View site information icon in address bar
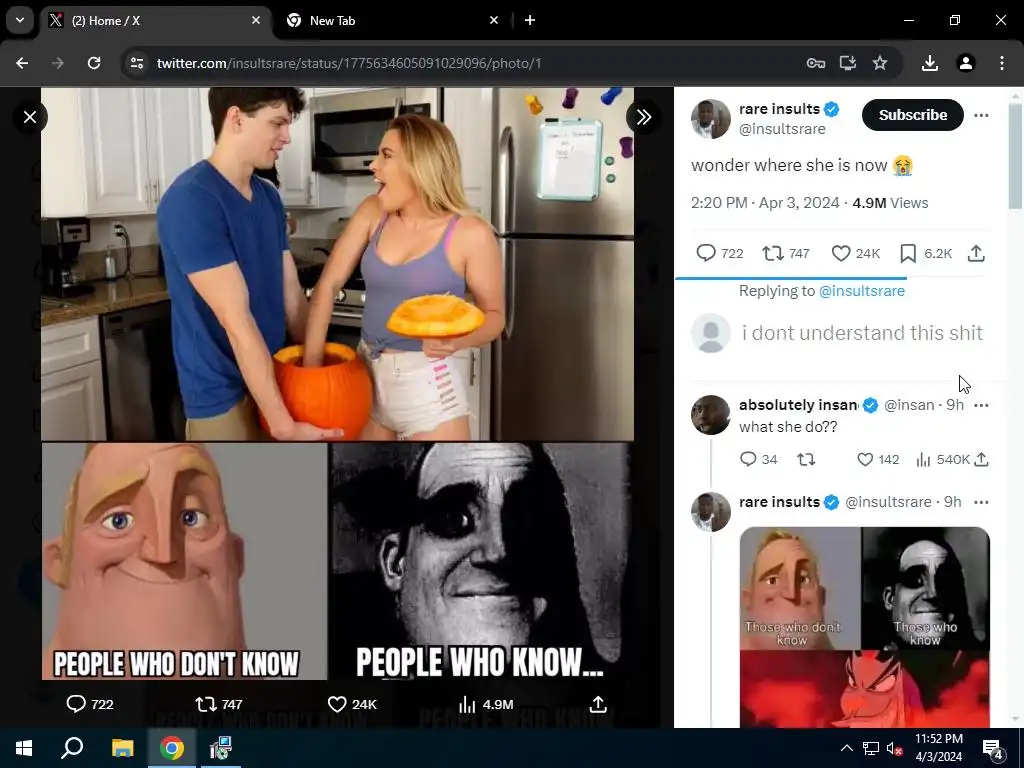The width and height of the screenshot is (1024, 768). (137, 63)
